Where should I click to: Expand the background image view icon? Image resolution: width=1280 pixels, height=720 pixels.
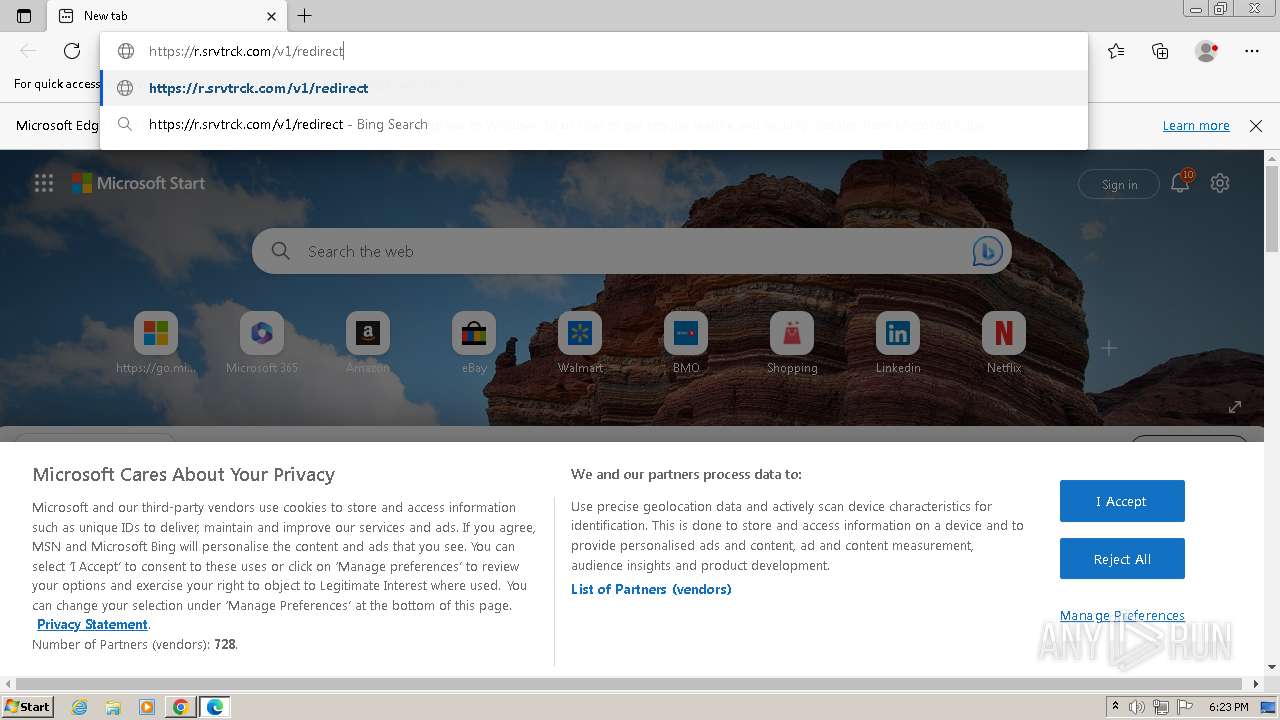[x=1235, y=406]
